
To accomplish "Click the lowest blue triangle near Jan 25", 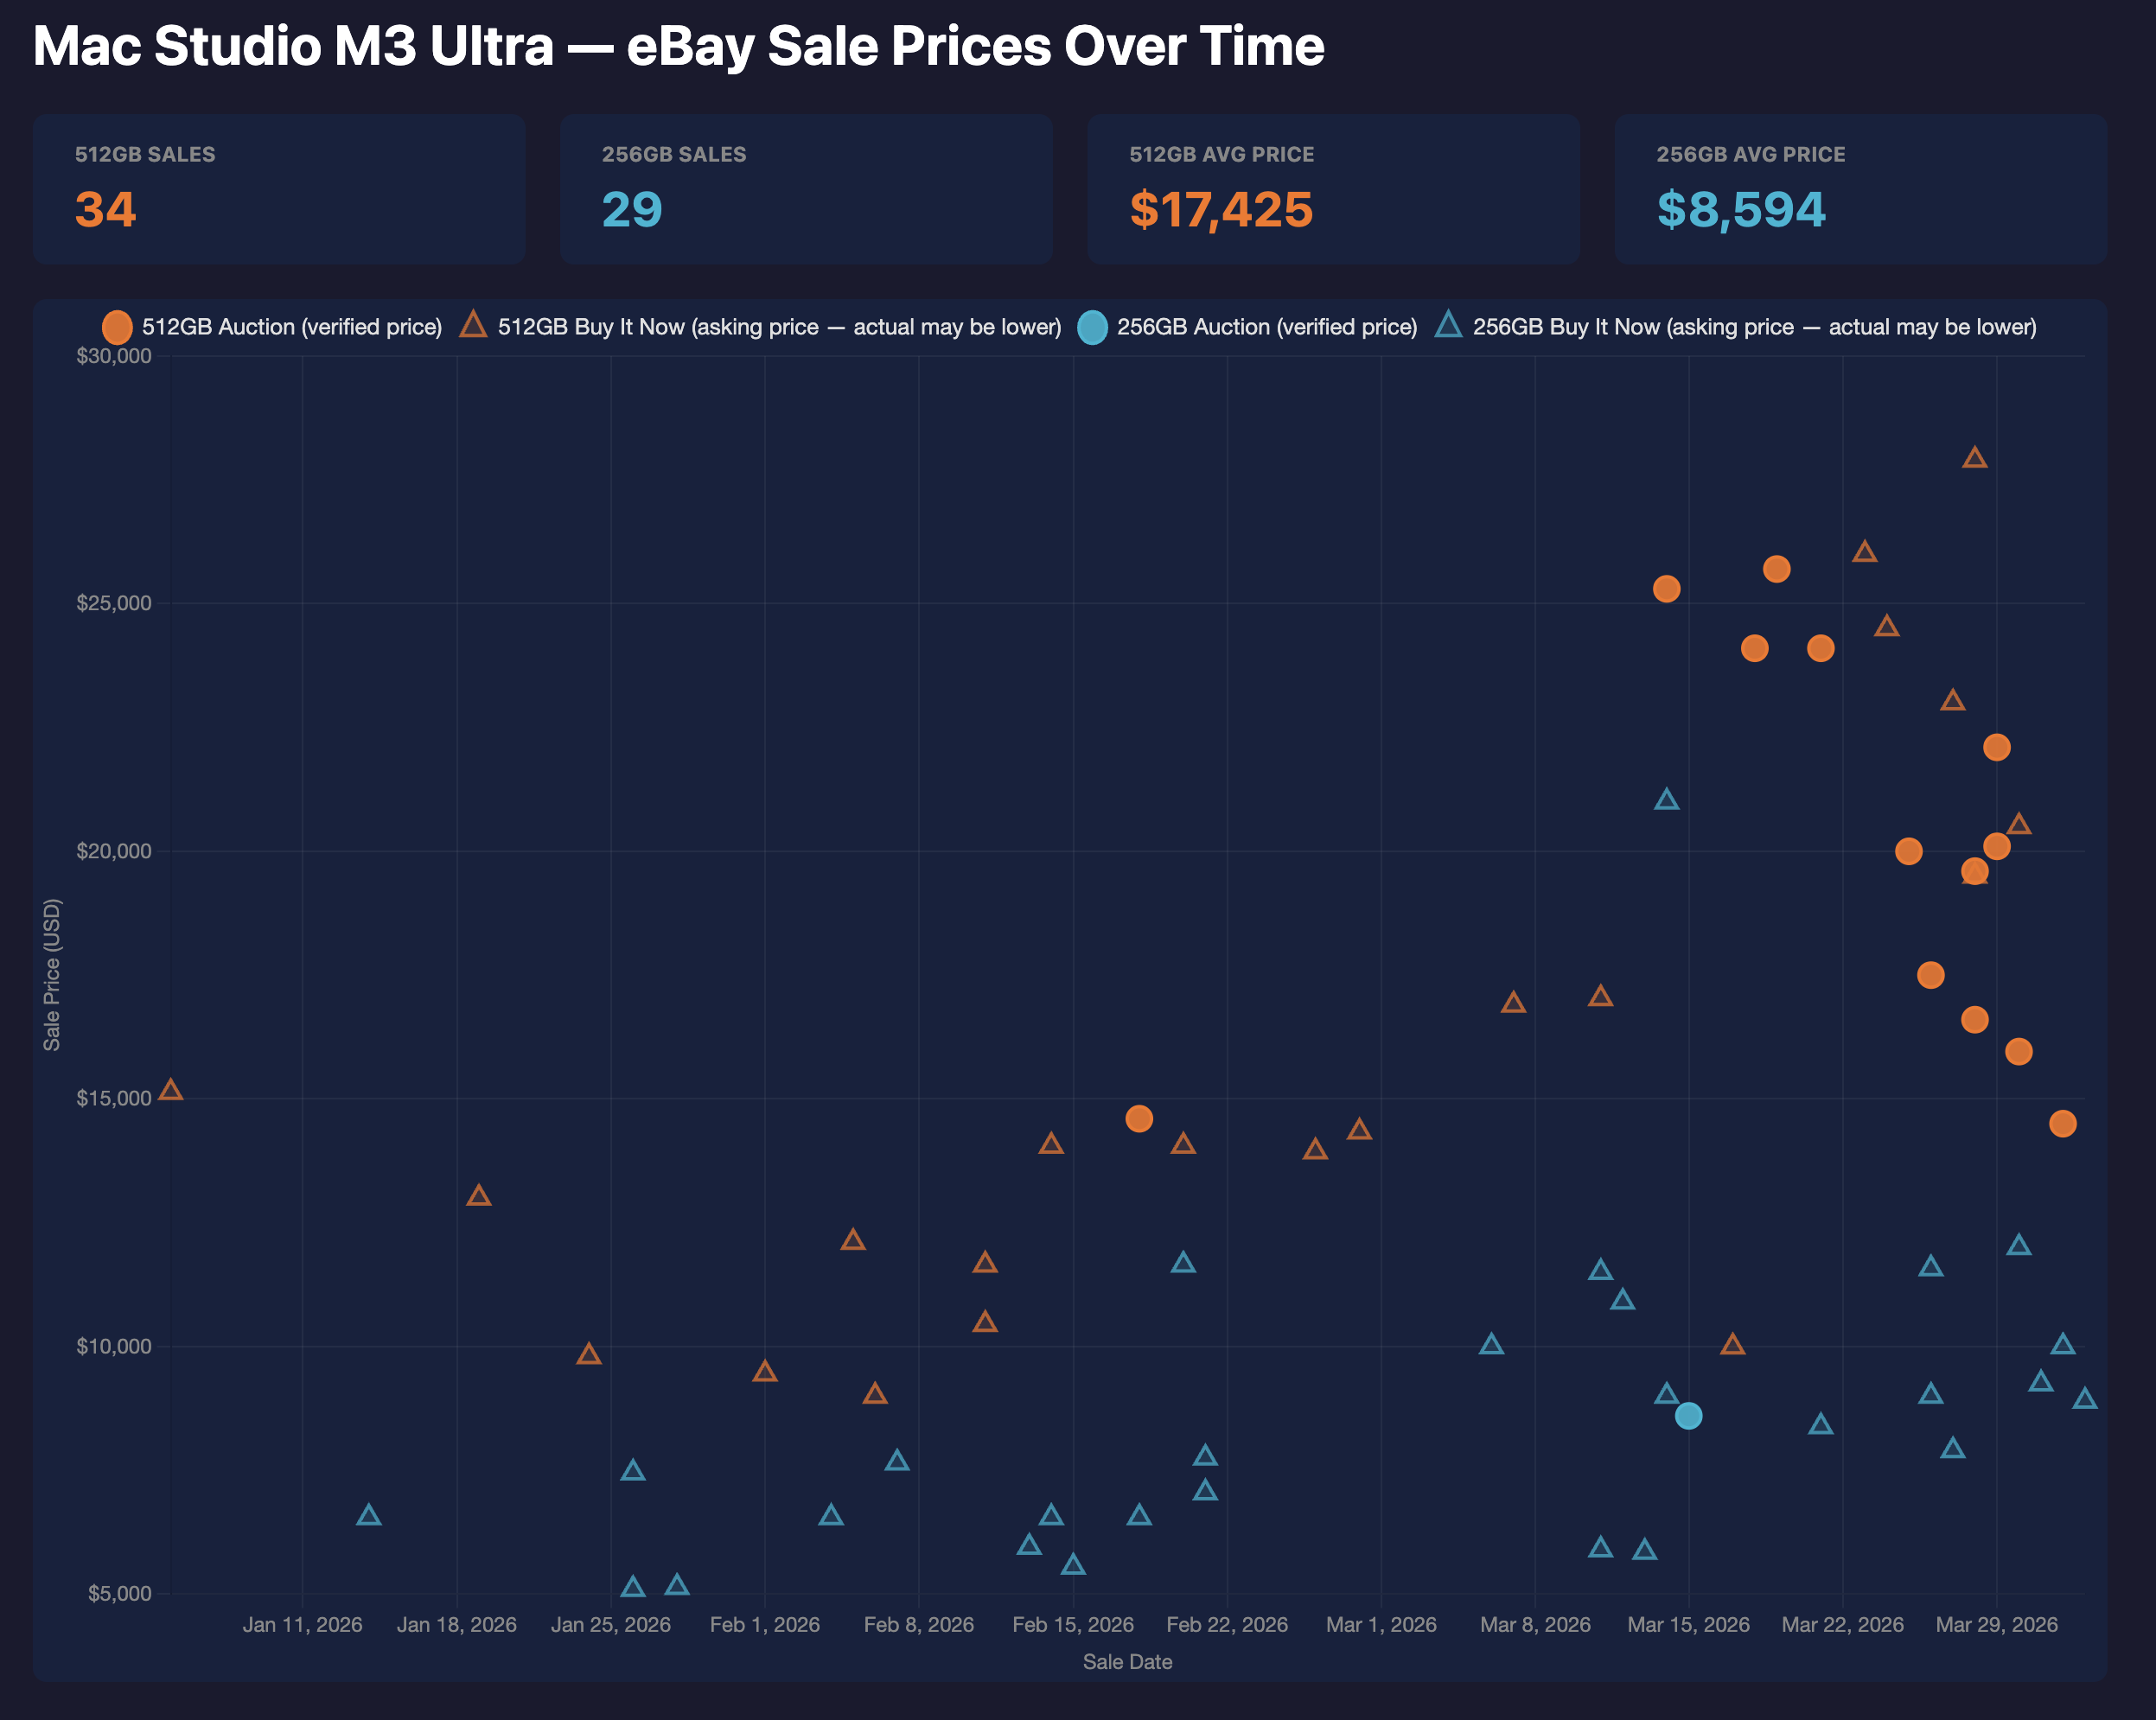I will click(634, 1587).
